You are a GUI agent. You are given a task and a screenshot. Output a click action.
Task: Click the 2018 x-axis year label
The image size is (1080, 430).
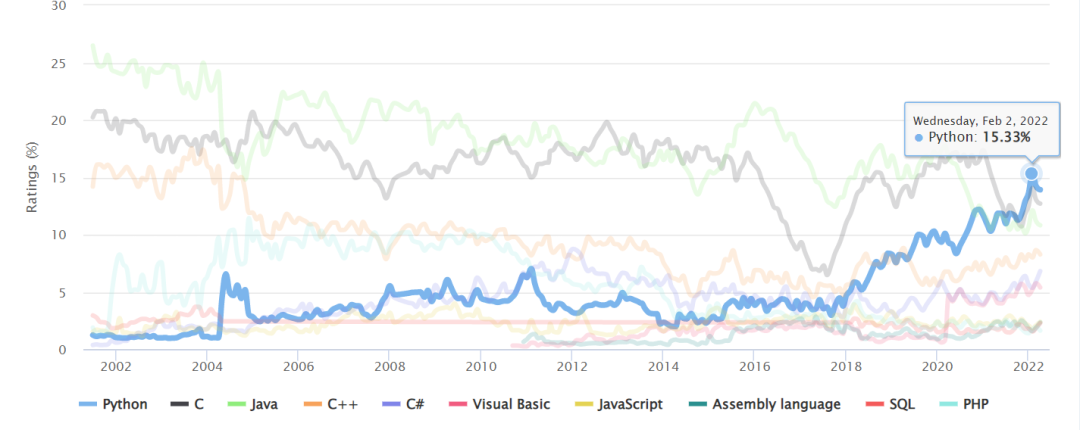(x=846, y=367)
